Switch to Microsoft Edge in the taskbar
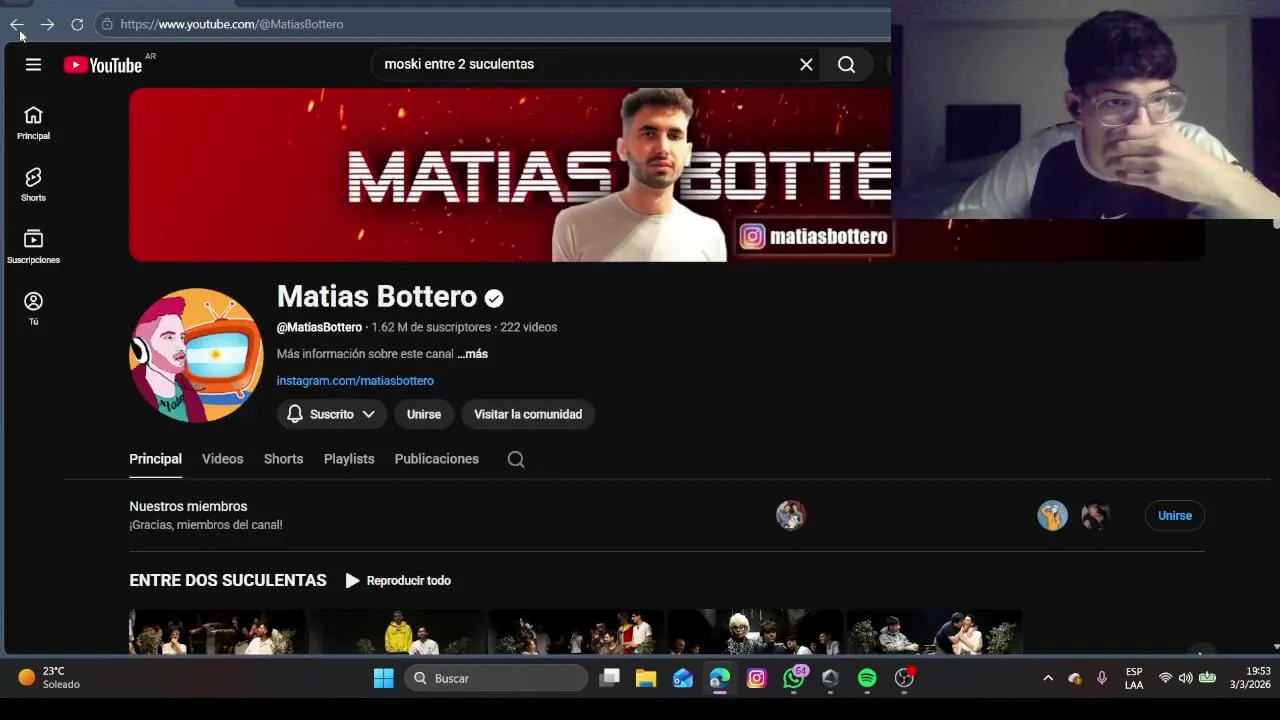The height and width of the screenshot is (720, 1280). click(720, 678)
